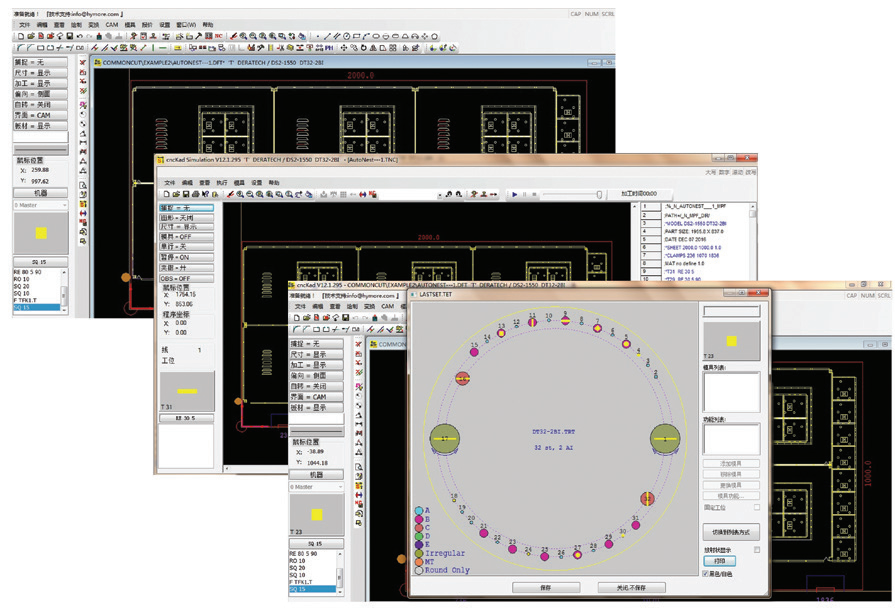The width and height of the screenshot is (895, 609).
Task: Select turret station 17 large green circle
Action: (445, 438)
